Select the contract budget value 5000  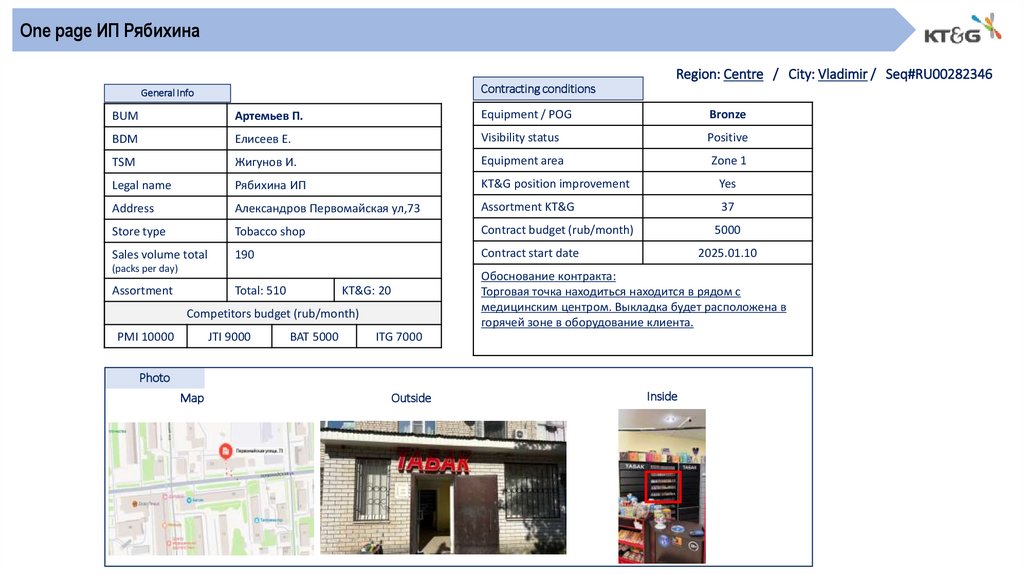728,230
